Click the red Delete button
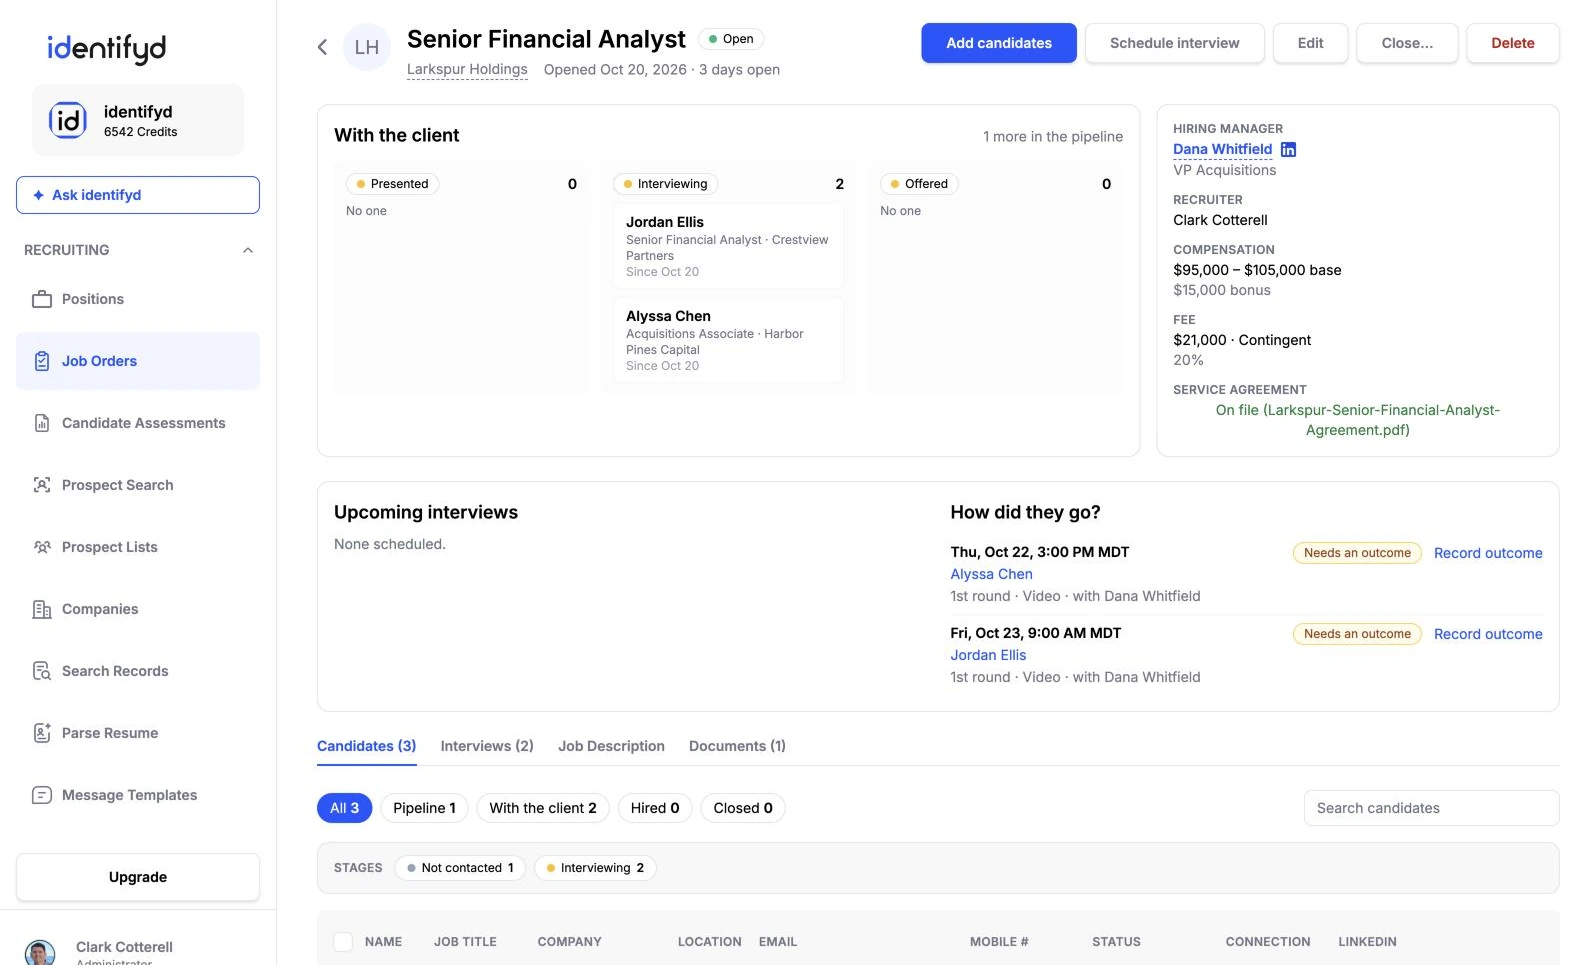The height and width of the screenshot is (965, 1580). pyautogui.click(x=1512, y=43)
